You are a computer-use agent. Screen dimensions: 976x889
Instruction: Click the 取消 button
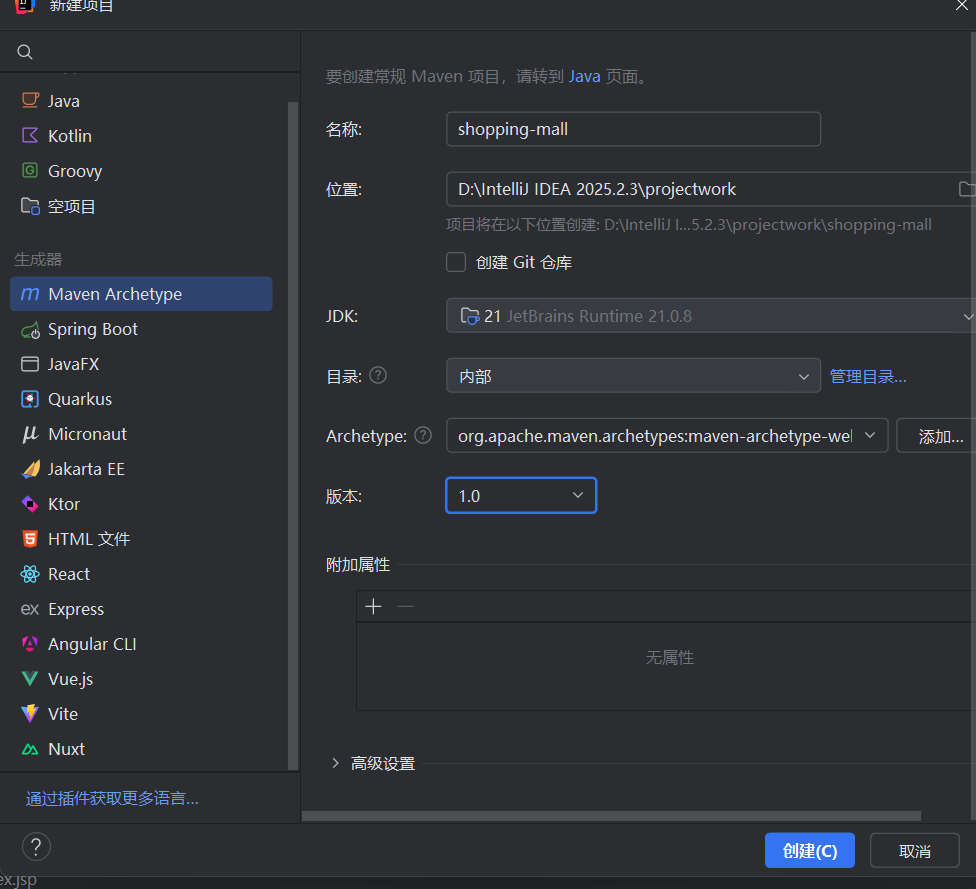914,850
